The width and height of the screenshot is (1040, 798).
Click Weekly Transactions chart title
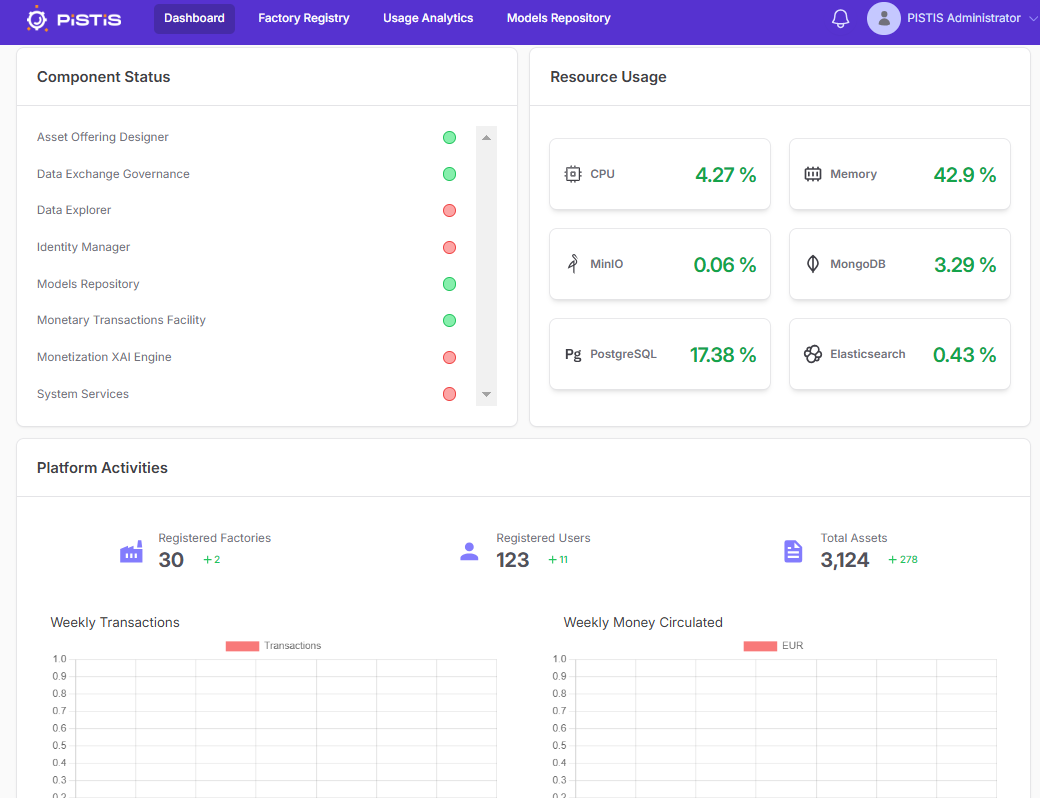(115, 622)
